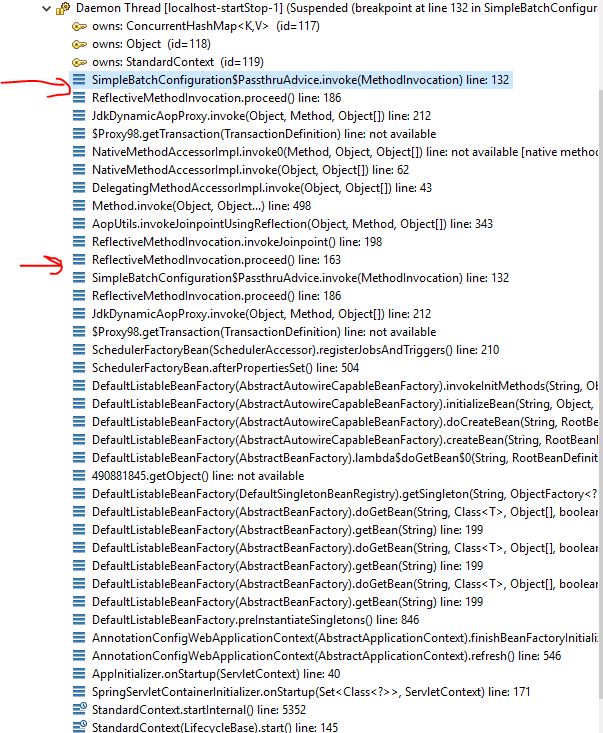Click frame icon beside lambda$doGetBean$0 frame
The width and height of the screenshot is (603, 733).
point(79,458)
